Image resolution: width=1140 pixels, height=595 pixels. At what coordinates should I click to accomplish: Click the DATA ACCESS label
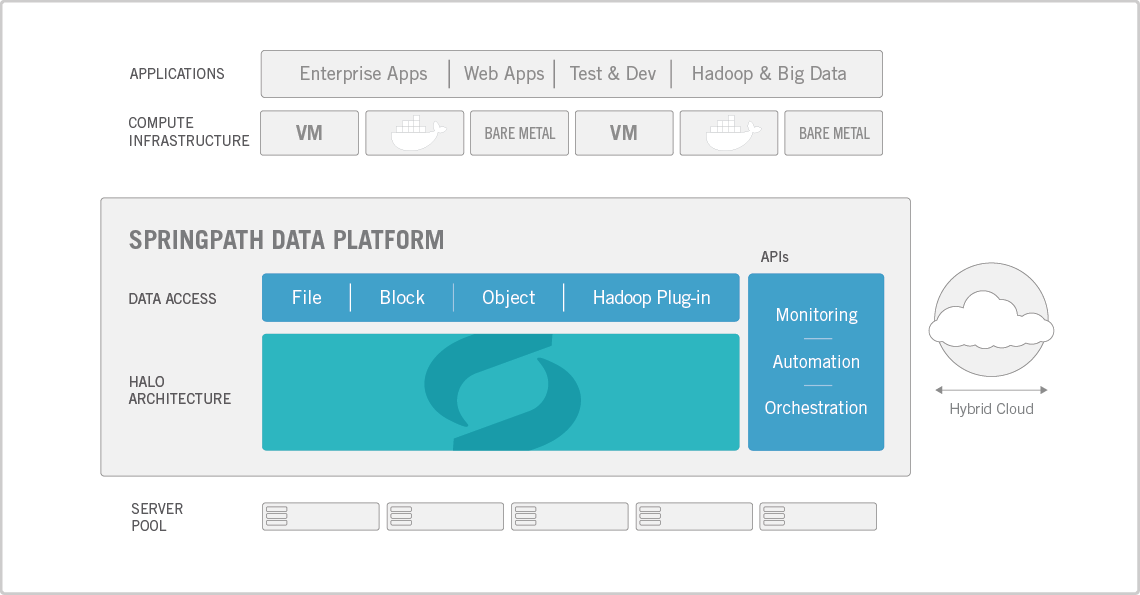172,299
